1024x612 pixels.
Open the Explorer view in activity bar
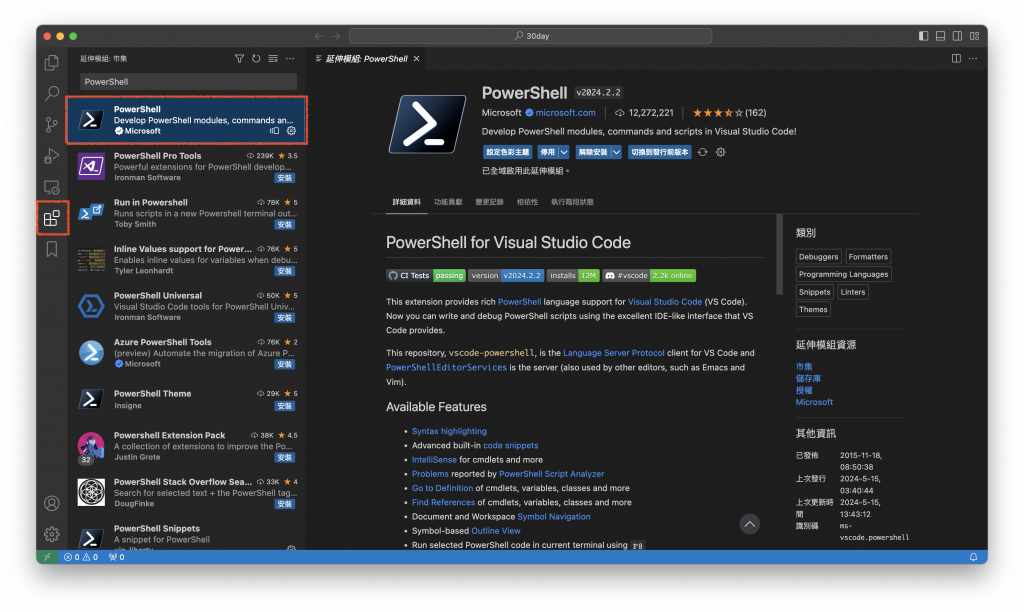click(x=52, y=63)
